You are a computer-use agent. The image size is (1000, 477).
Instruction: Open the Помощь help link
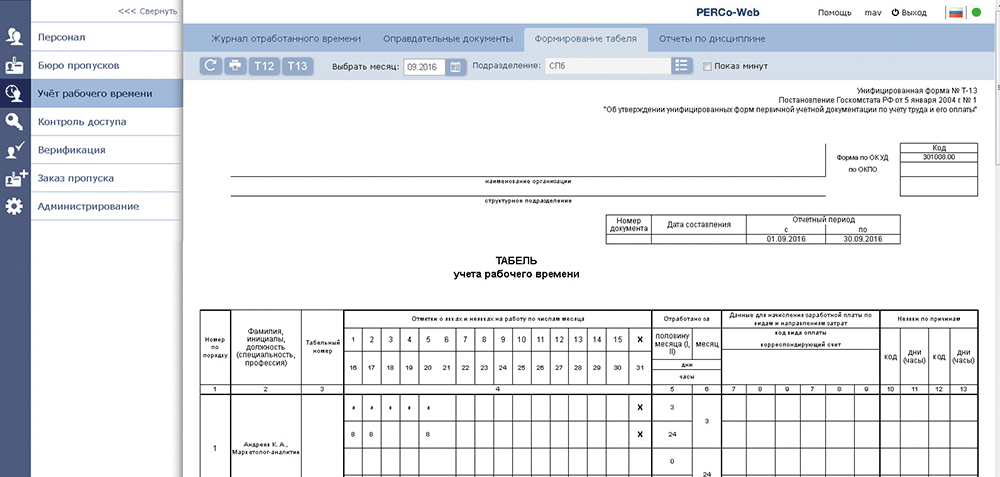pos(835,12)
